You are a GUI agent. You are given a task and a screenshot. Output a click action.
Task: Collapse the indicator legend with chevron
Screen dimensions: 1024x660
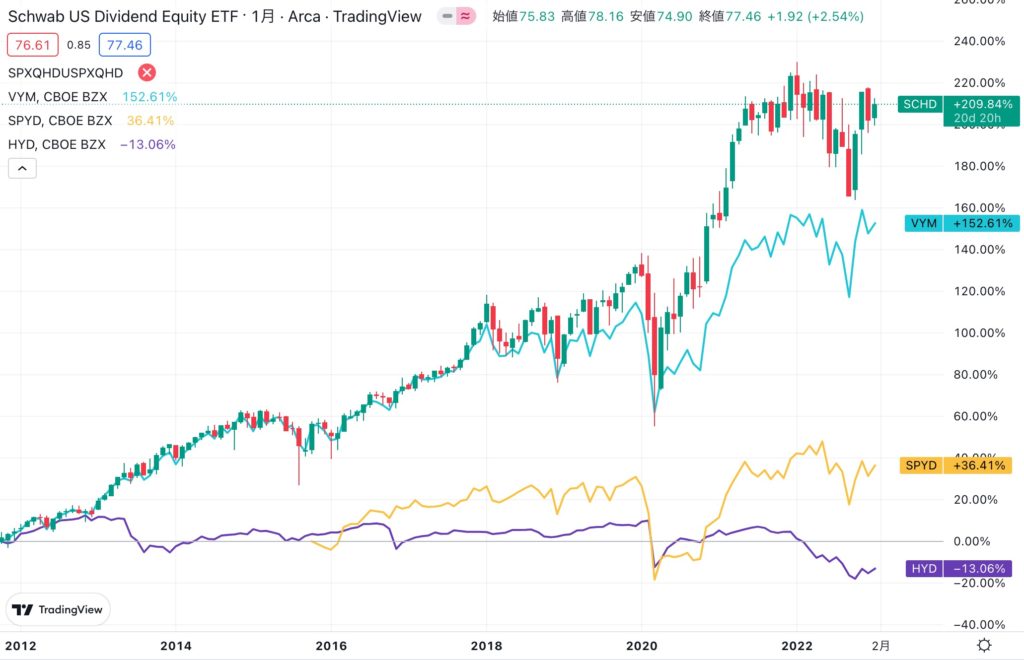(22, 169)
